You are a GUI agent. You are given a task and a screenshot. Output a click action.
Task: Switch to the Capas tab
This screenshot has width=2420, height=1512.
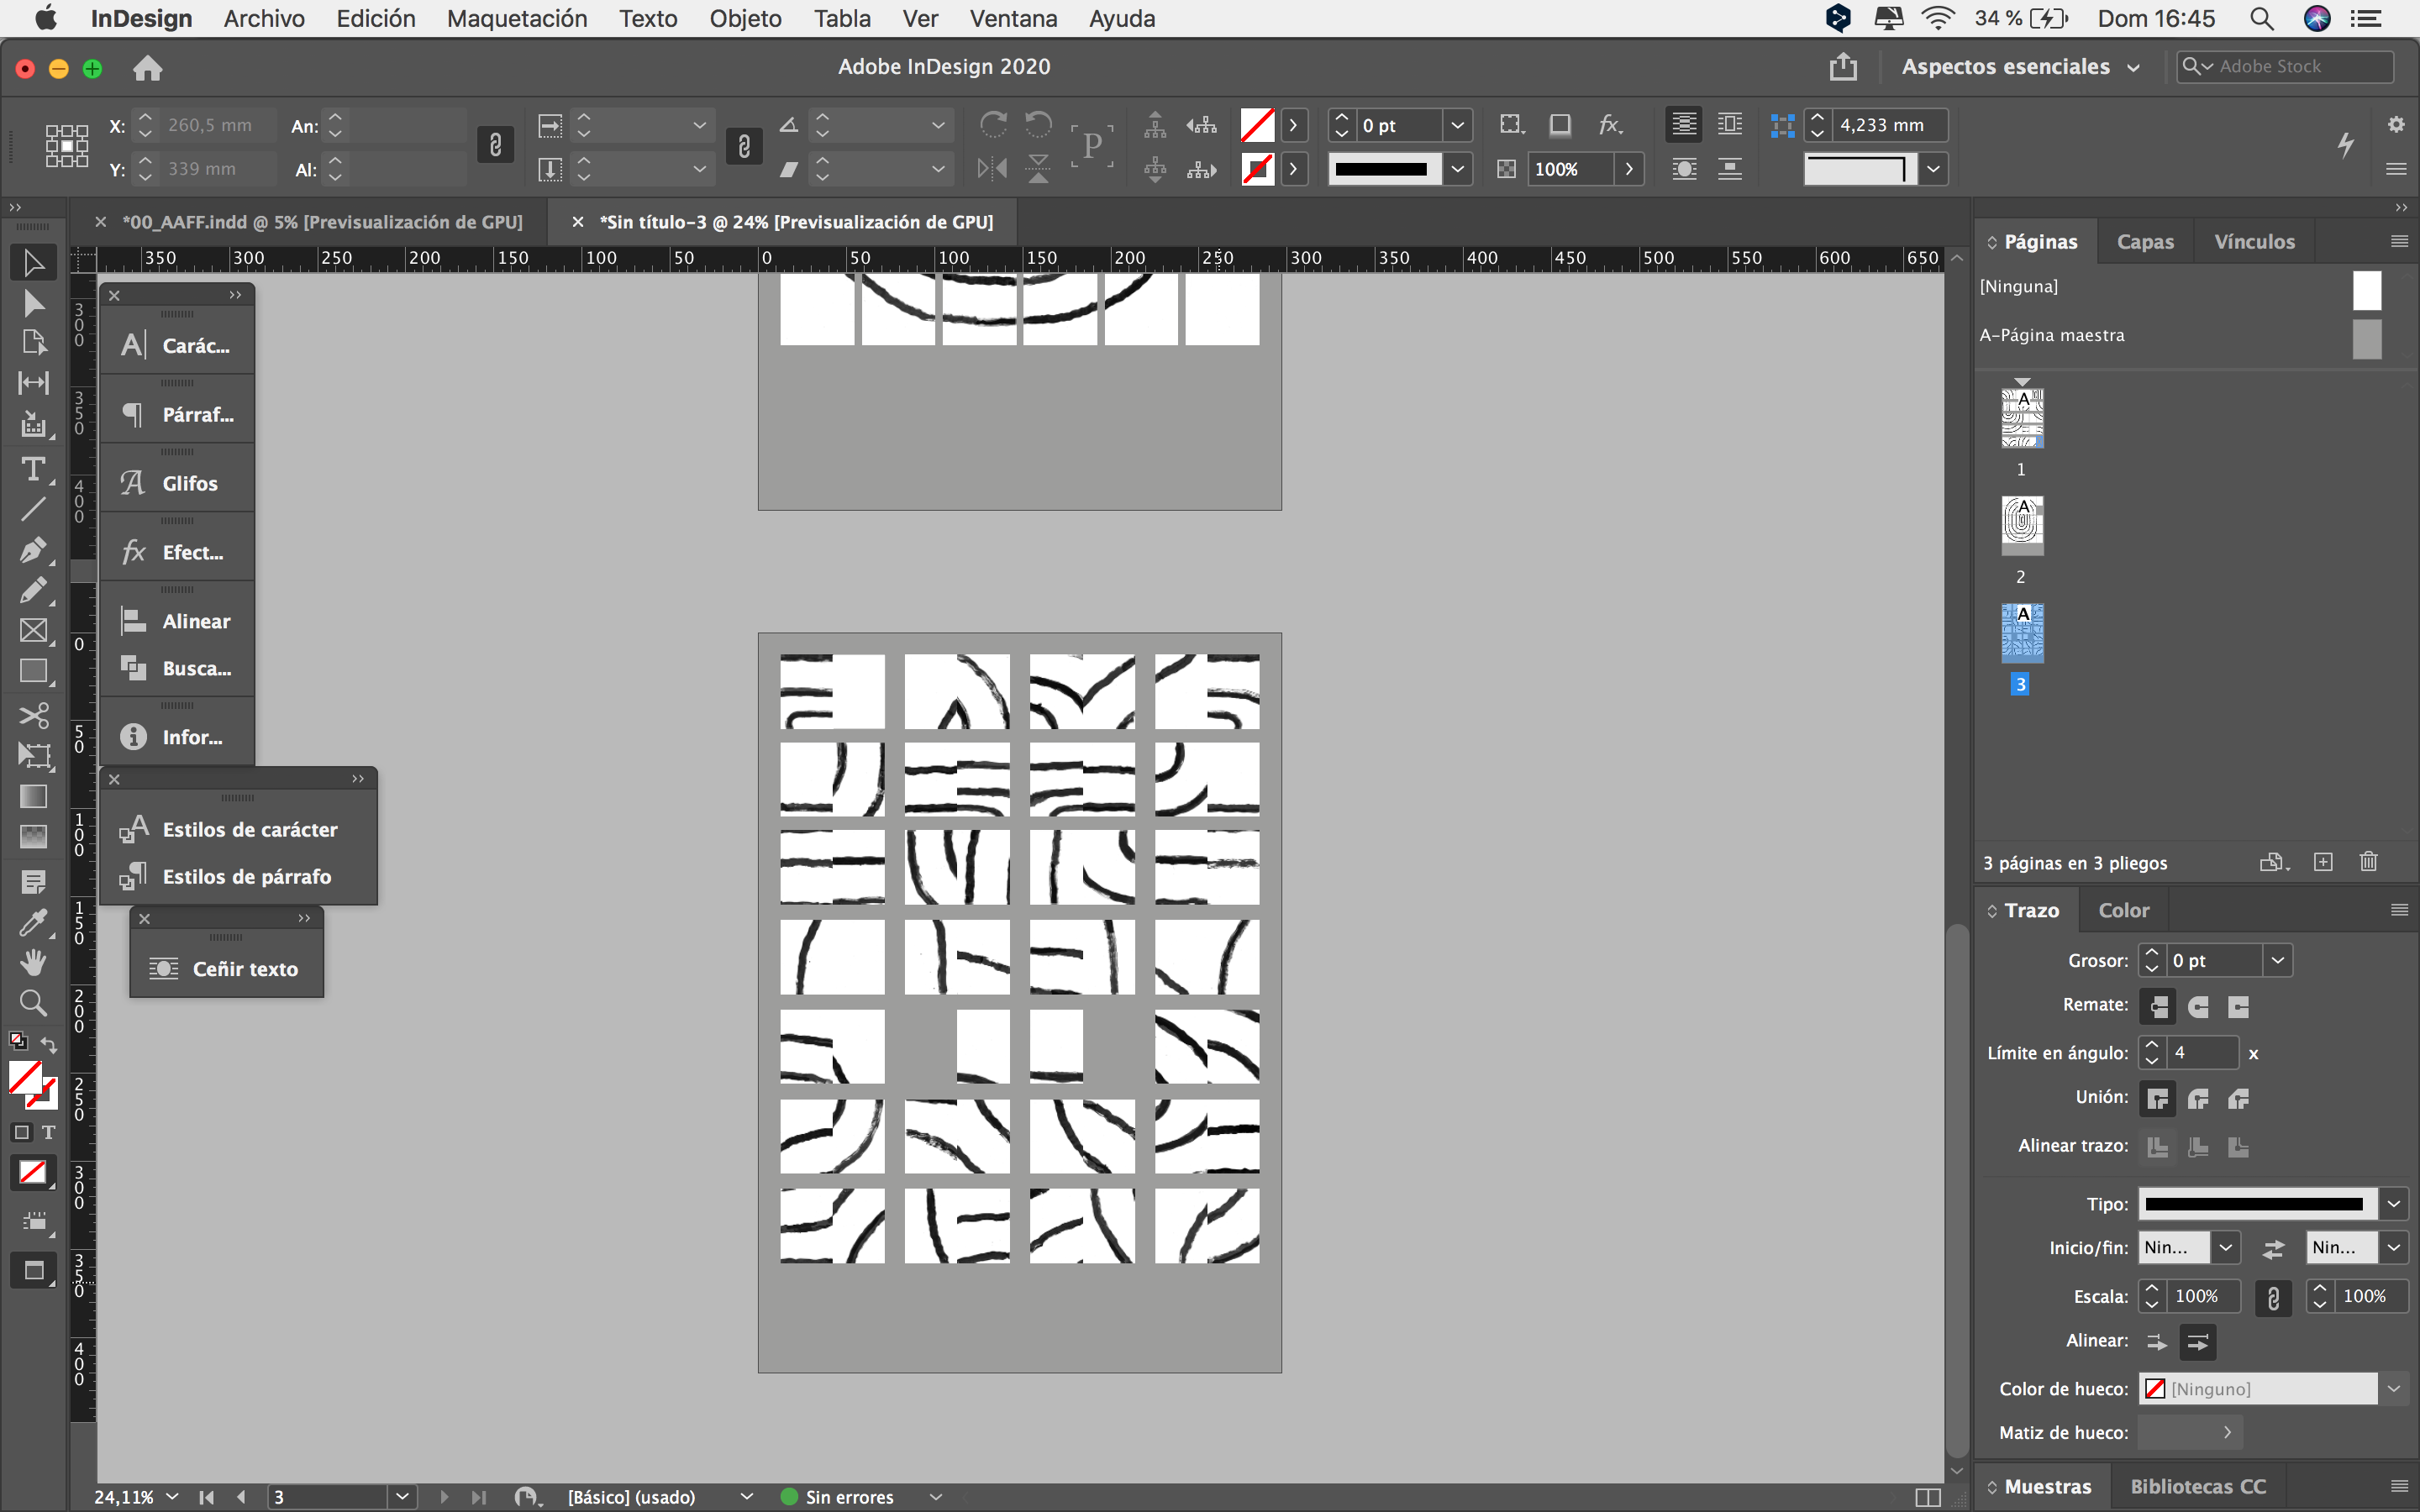pos(2145,242)
